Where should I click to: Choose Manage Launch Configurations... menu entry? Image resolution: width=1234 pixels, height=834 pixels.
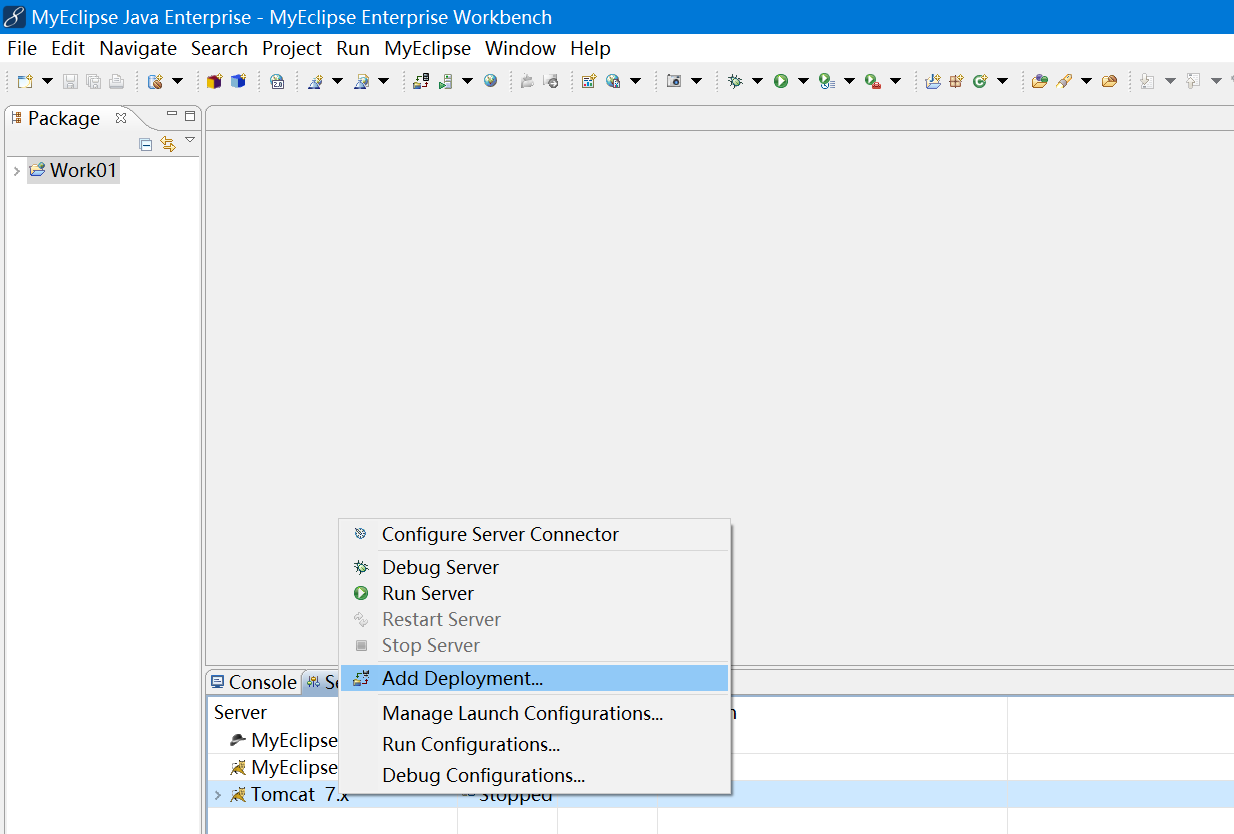(535, 713)
